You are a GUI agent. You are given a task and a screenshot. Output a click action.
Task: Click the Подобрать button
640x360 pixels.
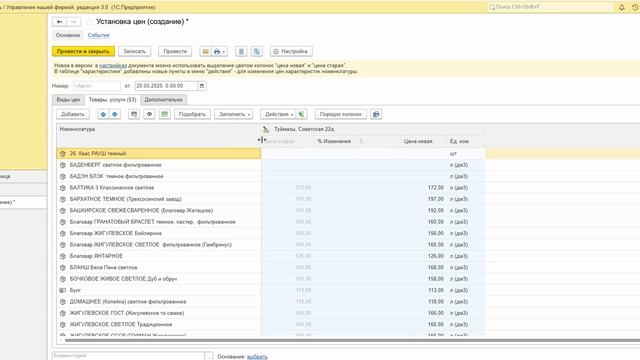point(192,114)
